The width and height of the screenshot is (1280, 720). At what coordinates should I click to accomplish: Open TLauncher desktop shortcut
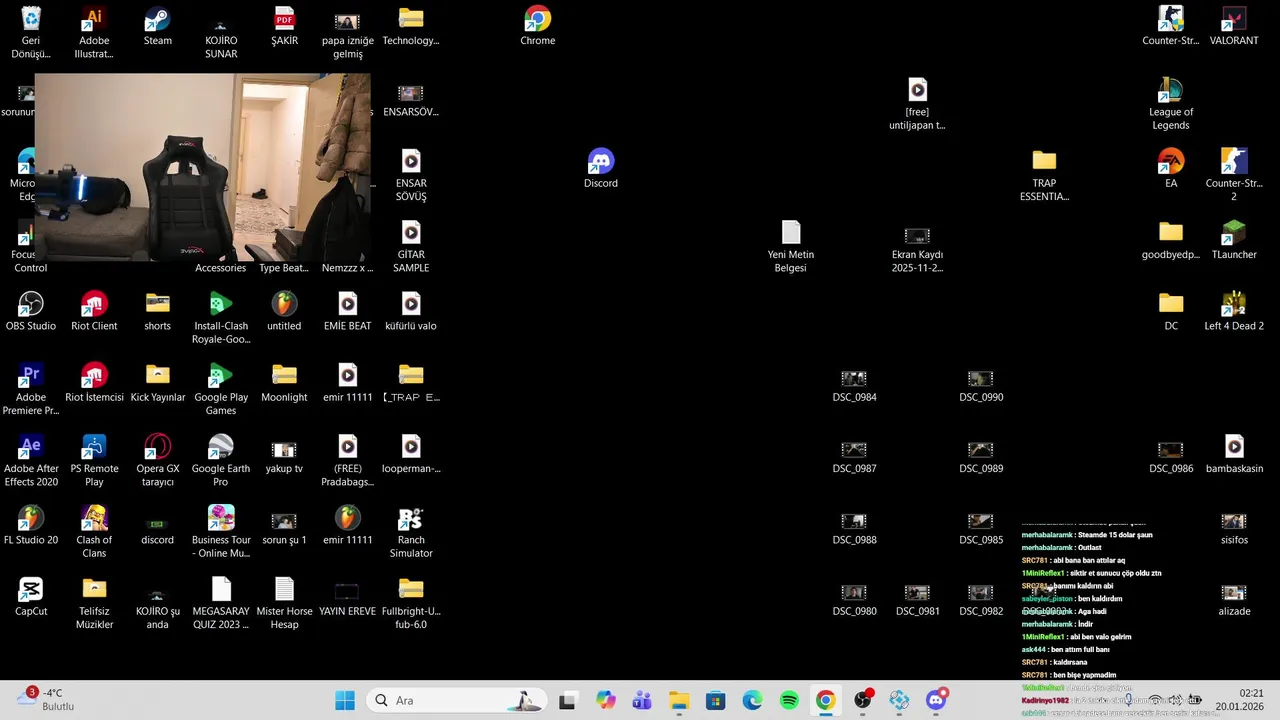pos(1234,239)
